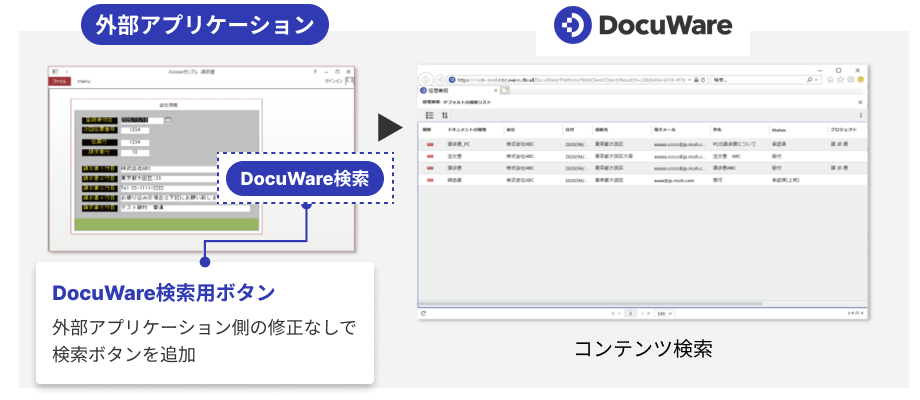This screenshot has width=920, height=400.
Task: Sort by the プロジェクト column header
Action: 844,129
